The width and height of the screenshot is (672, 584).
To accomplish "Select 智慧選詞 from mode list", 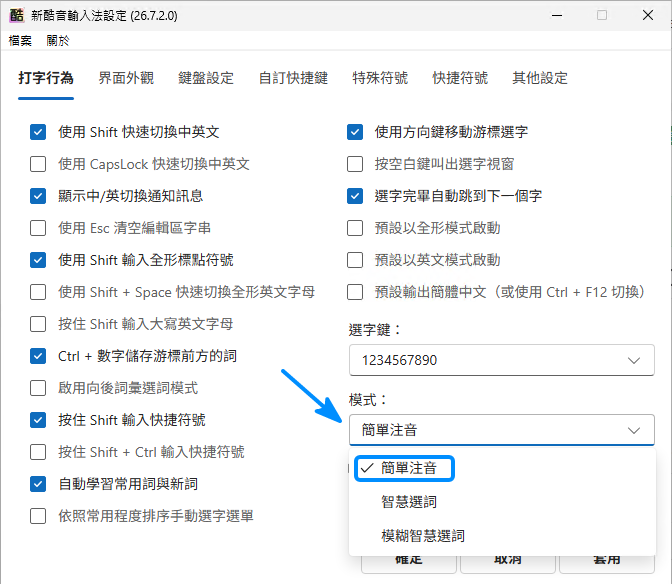I will (x=502, y=502).
